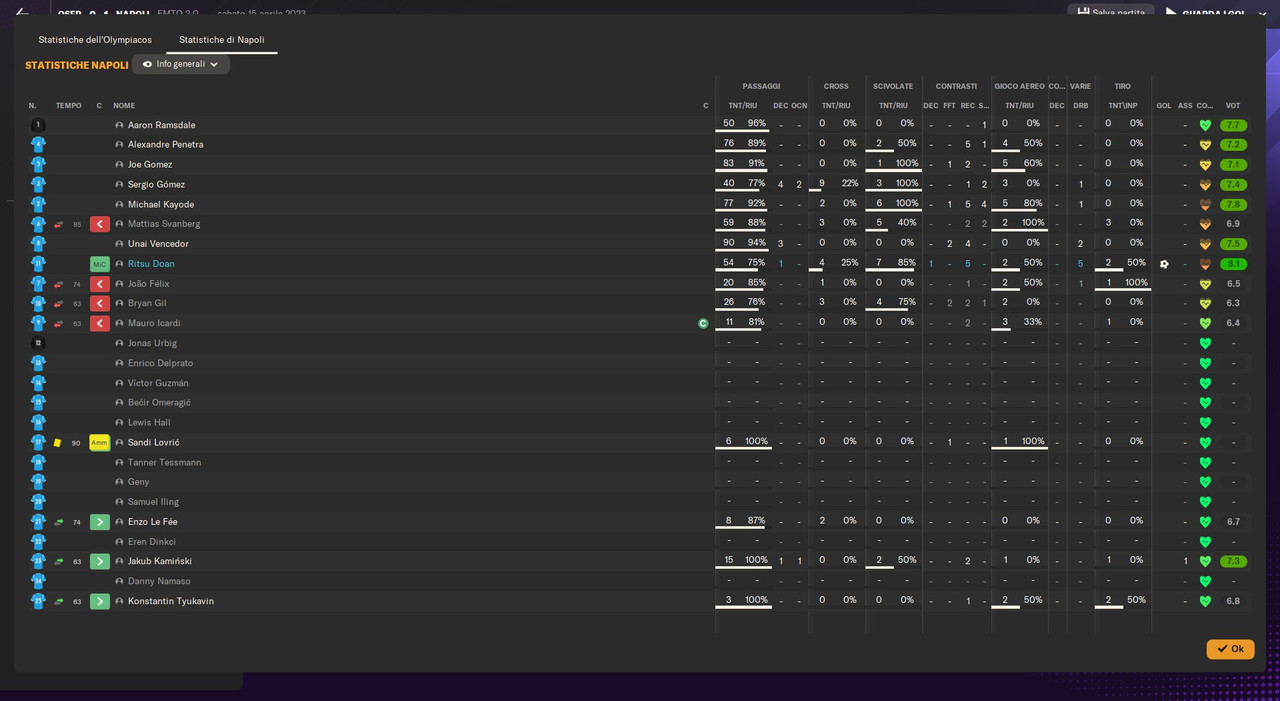Click substituted-off red arrow for João Félix
Image resolution: width=1280 pixels, height=701 pixels.
(x=99, y=284)
